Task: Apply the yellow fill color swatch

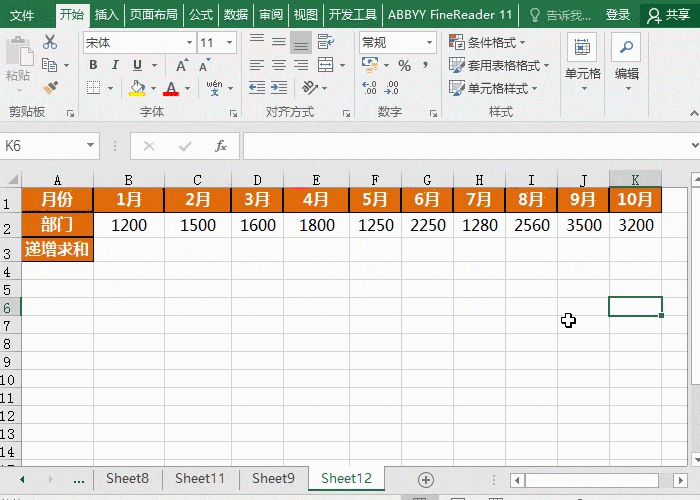Action: coord(137,88)
